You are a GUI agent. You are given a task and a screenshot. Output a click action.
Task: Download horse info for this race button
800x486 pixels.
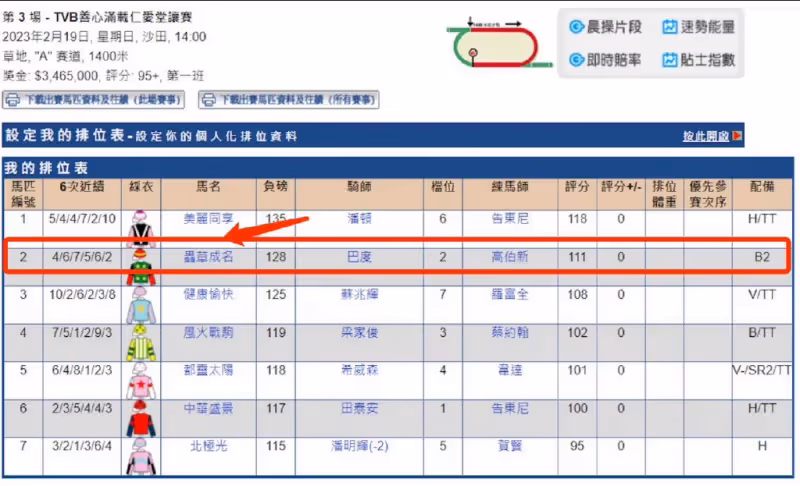(93, 99)
